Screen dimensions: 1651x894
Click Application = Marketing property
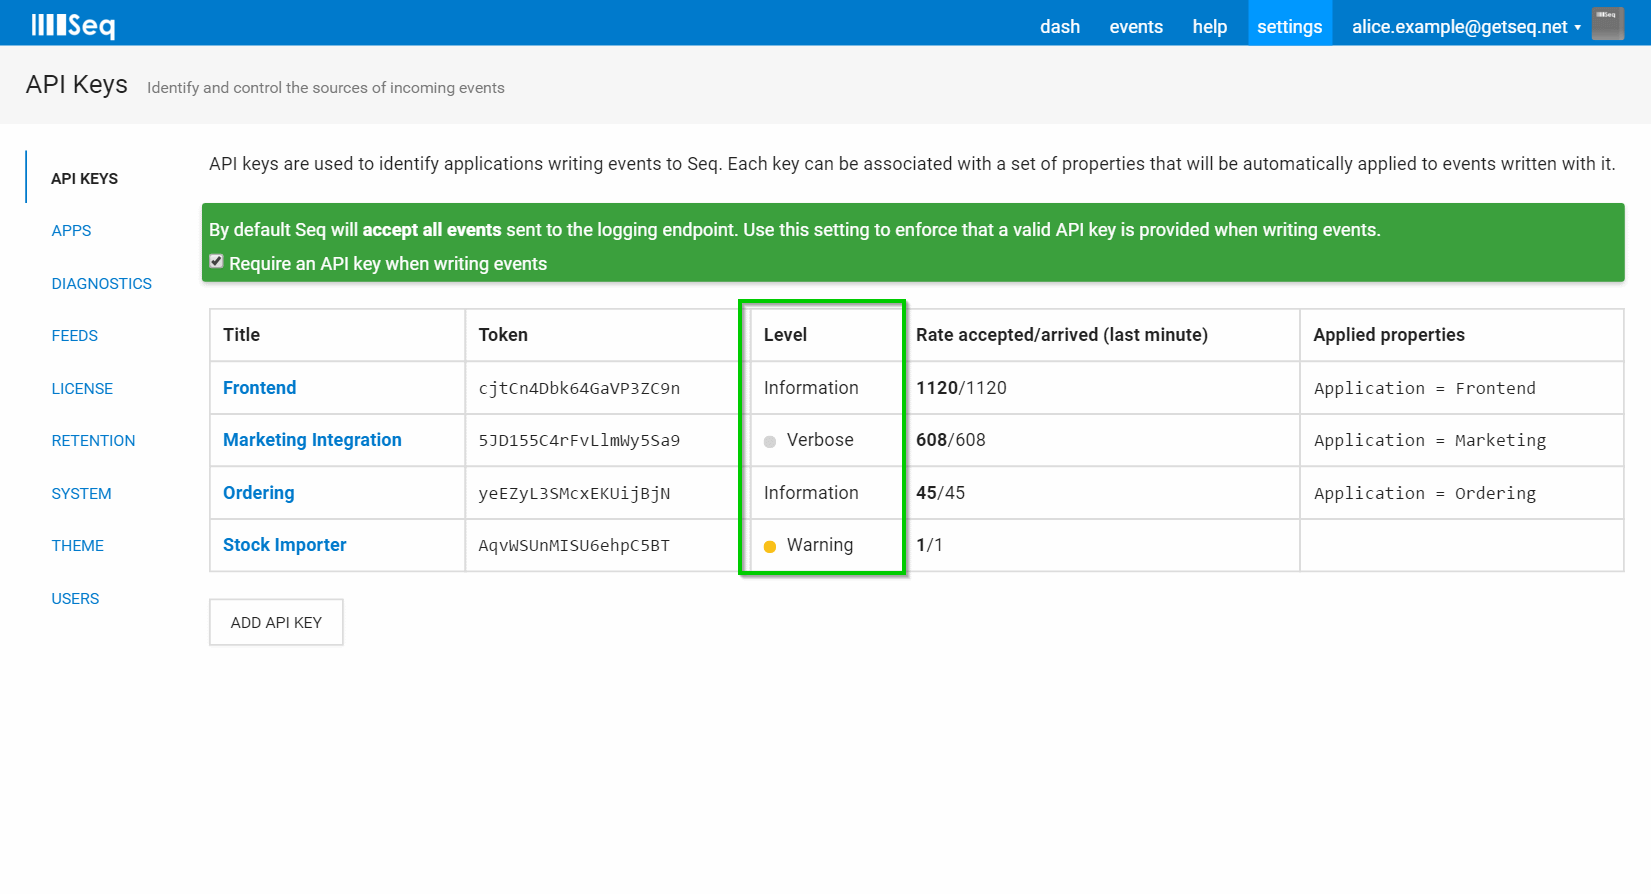coord(1430,440)
